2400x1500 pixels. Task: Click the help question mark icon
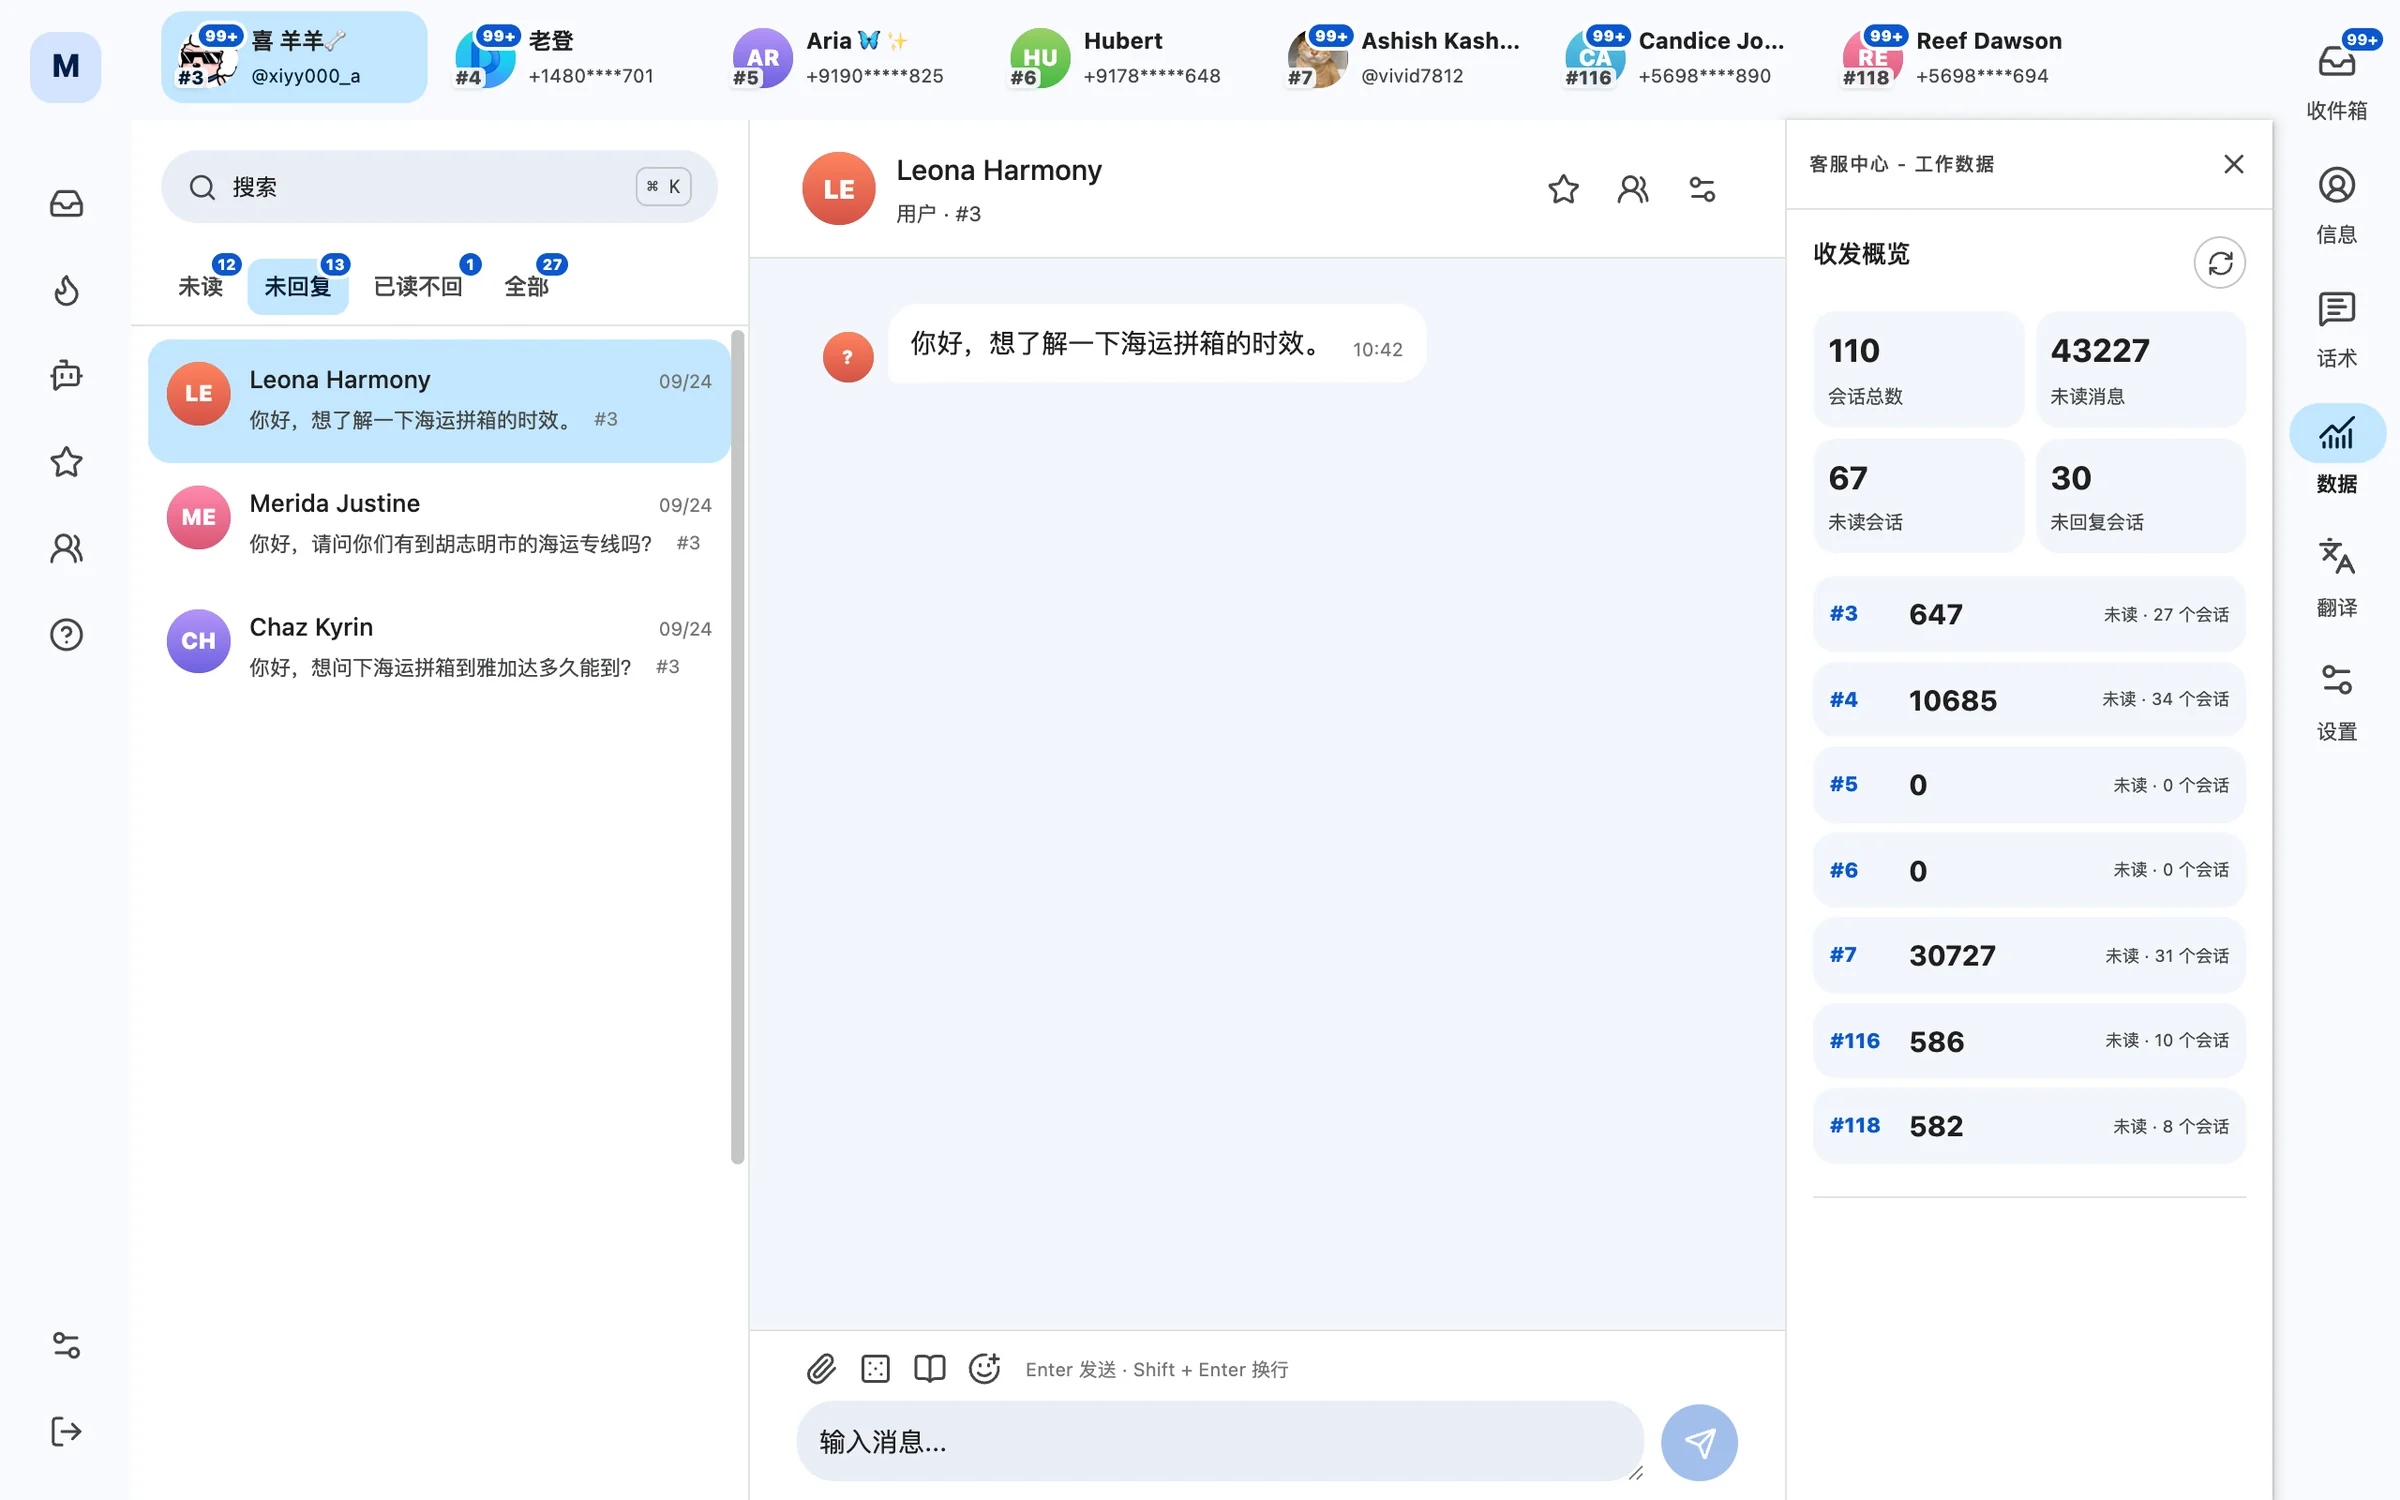66,634
